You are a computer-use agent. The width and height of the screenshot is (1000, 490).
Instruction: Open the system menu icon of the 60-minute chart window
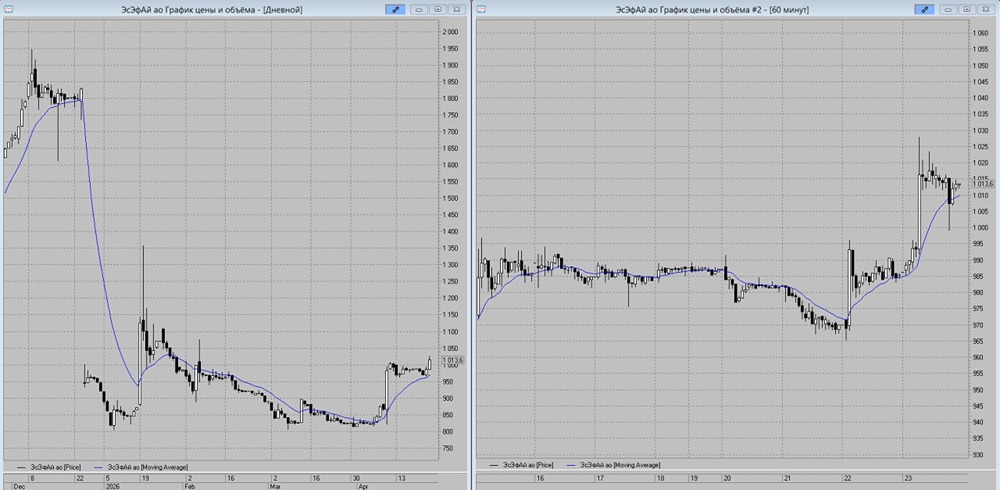(x=482, y=10)
